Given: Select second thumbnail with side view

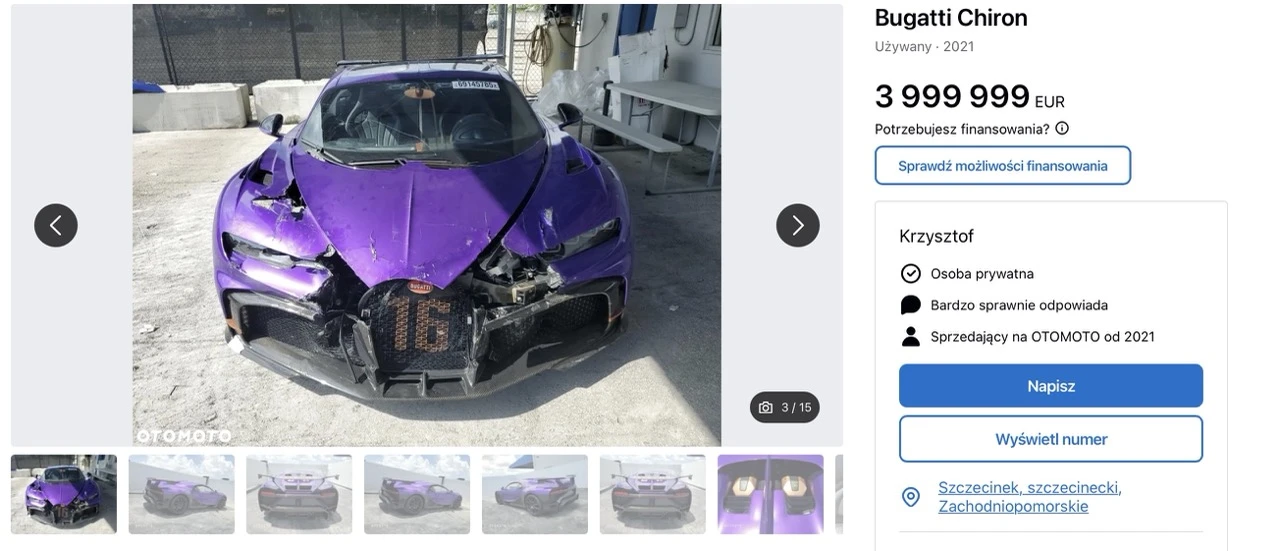Looking at the screenshot, I should pyautogui.click(x=182, y=494).
